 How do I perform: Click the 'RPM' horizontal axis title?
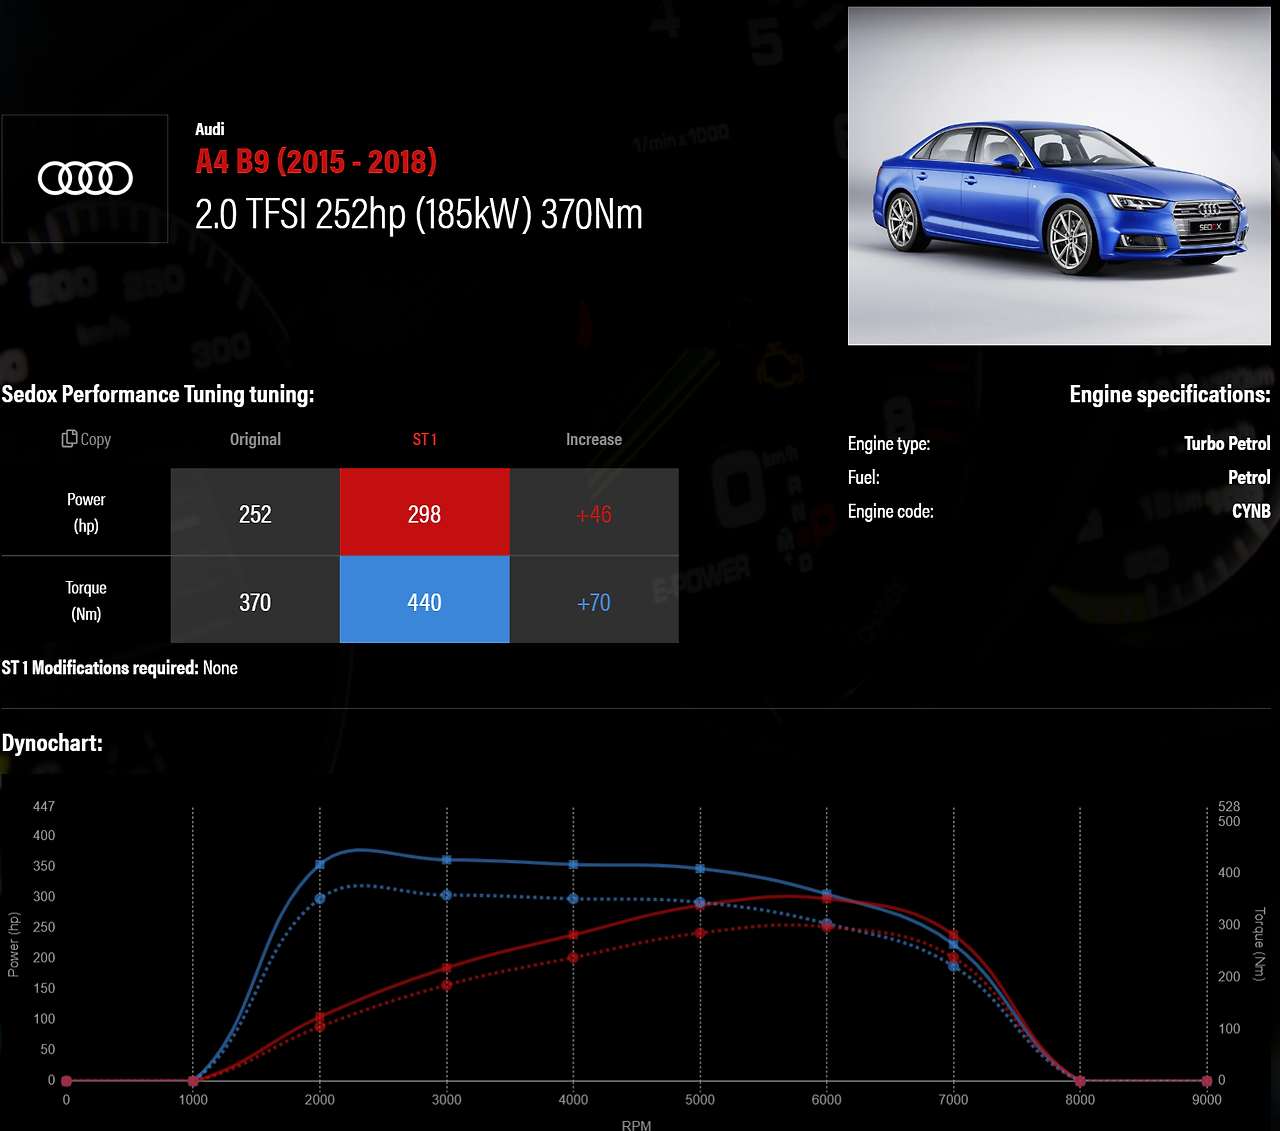[636, 1125]
